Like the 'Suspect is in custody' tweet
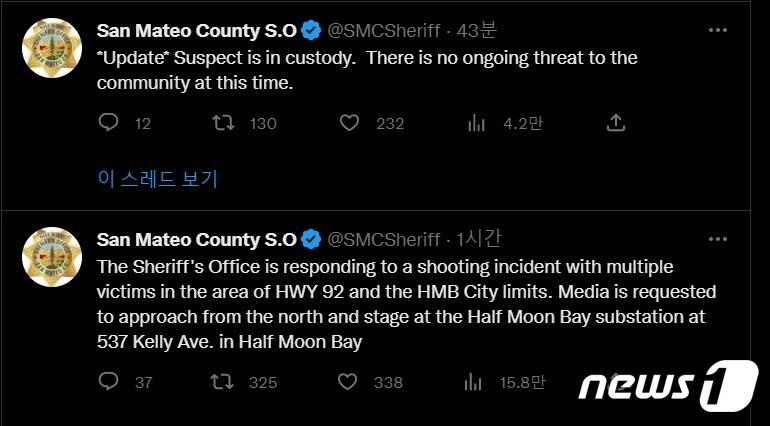This screenshot has width=770, height=426. (x=349, y=123)
